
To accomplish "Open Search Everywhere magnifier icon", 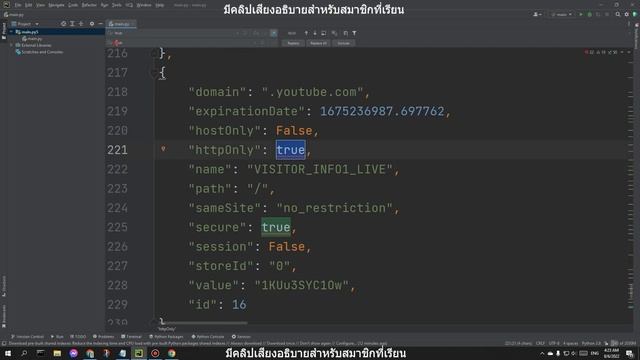I will click(x=618, y=14).
